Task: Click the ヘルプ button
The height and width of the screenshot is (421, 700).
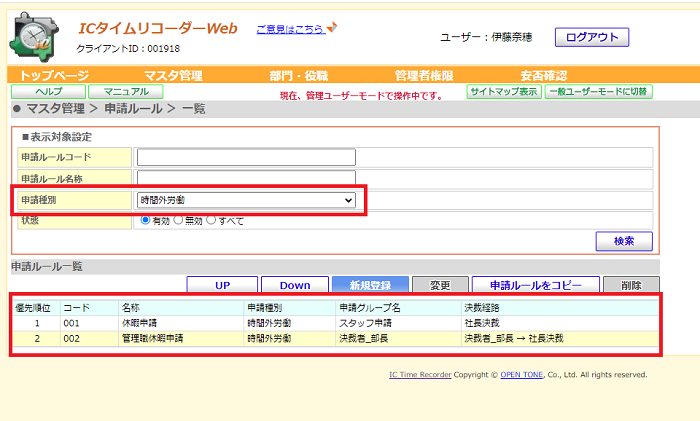Action: [x=49, y=92]
